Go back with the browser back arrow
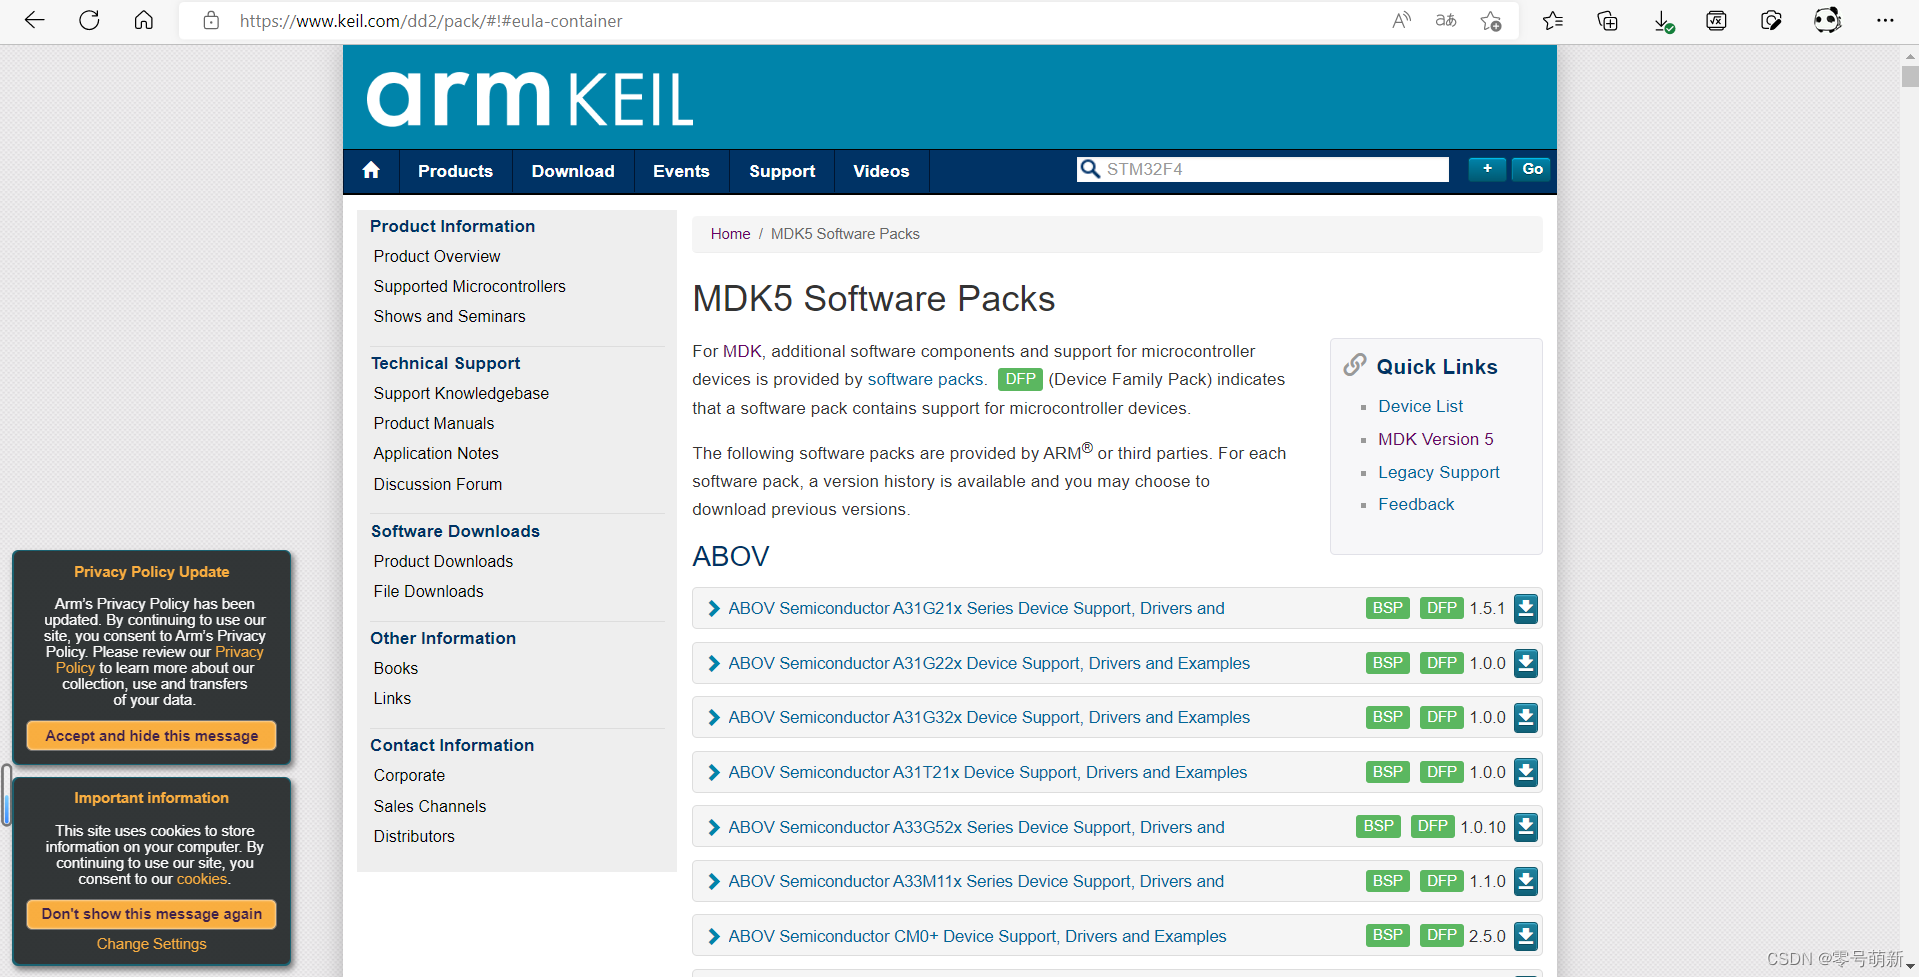The image size is (1919, 977). pos(35,20)
